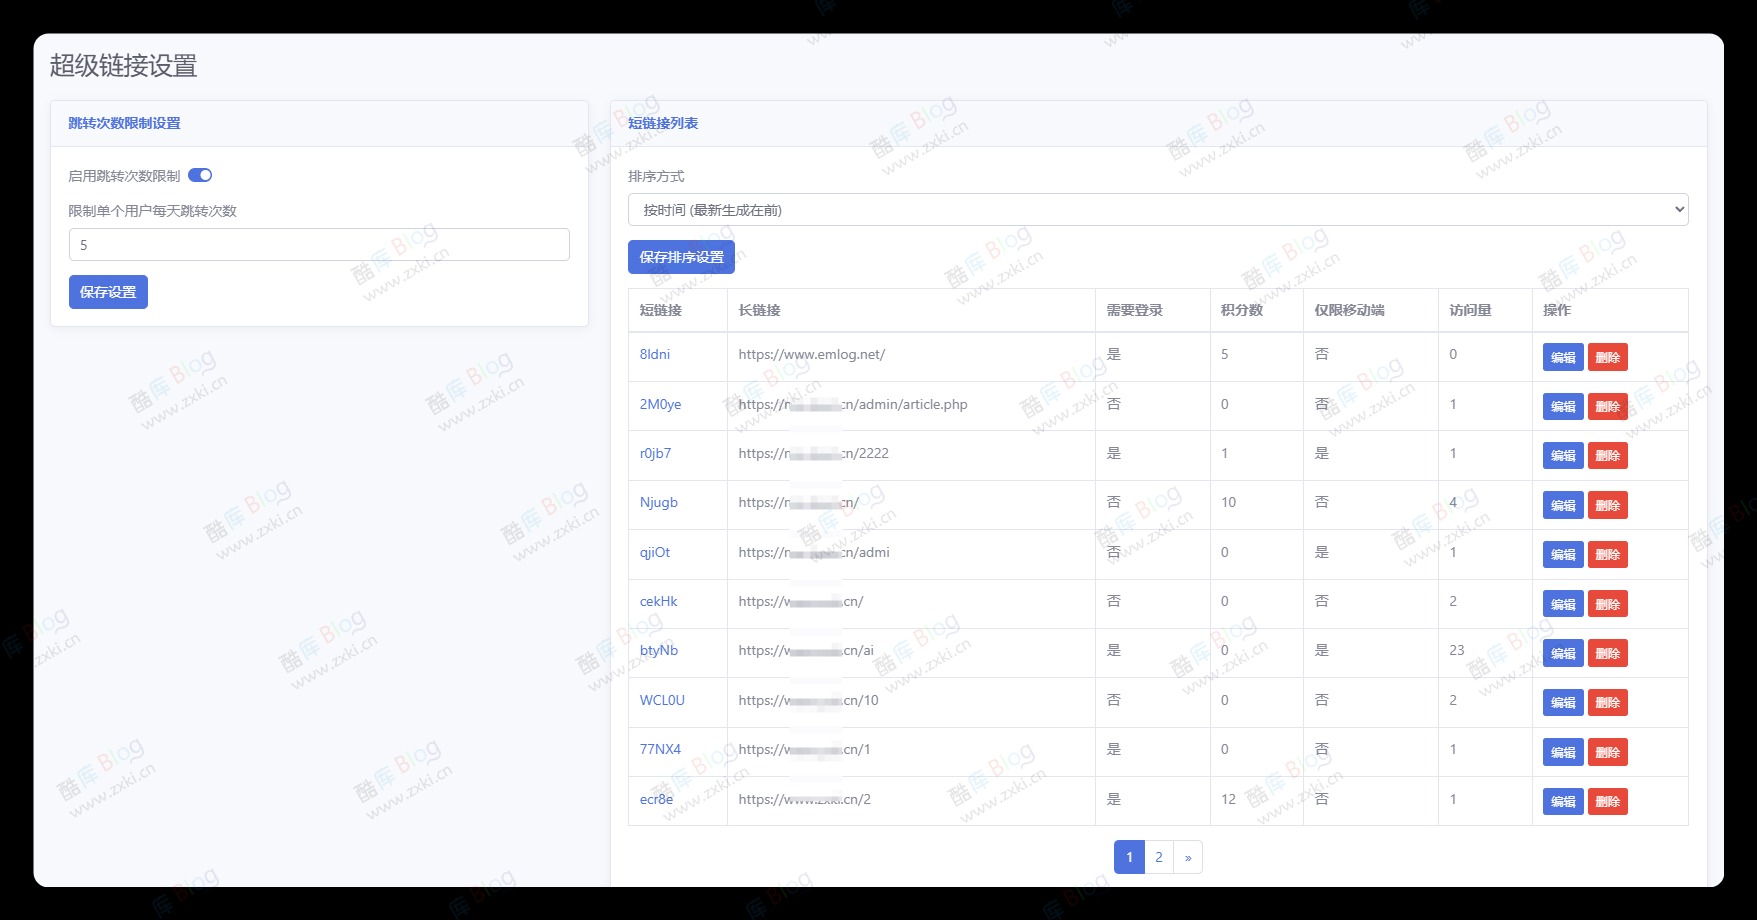Click the next page » control
Image resolution: width=1757 pixels, height=920 pixels.
(x=1188, y=857)
